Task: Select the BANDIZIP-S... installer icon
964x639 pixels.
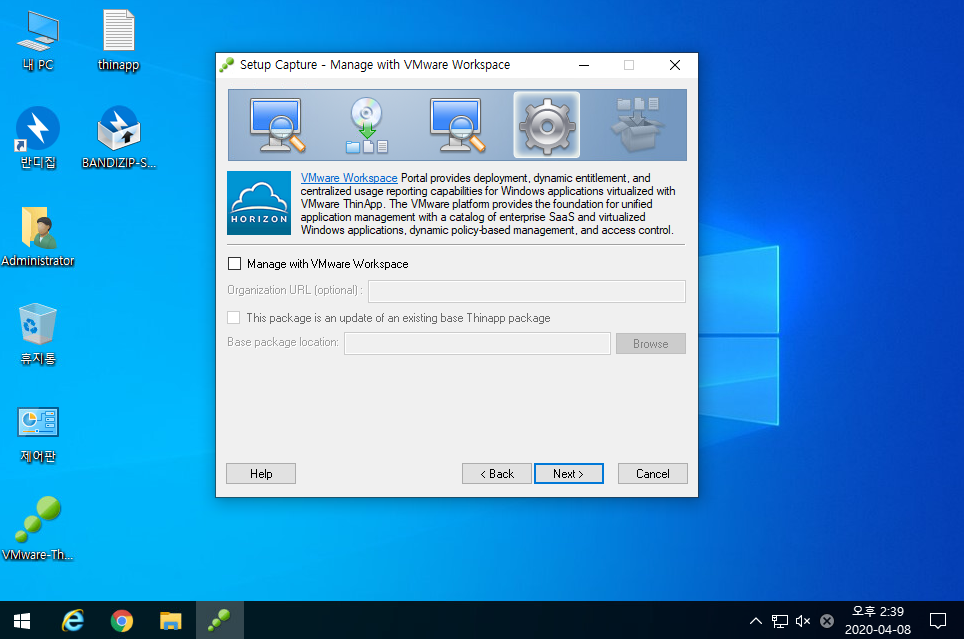Action: (119, 138)
